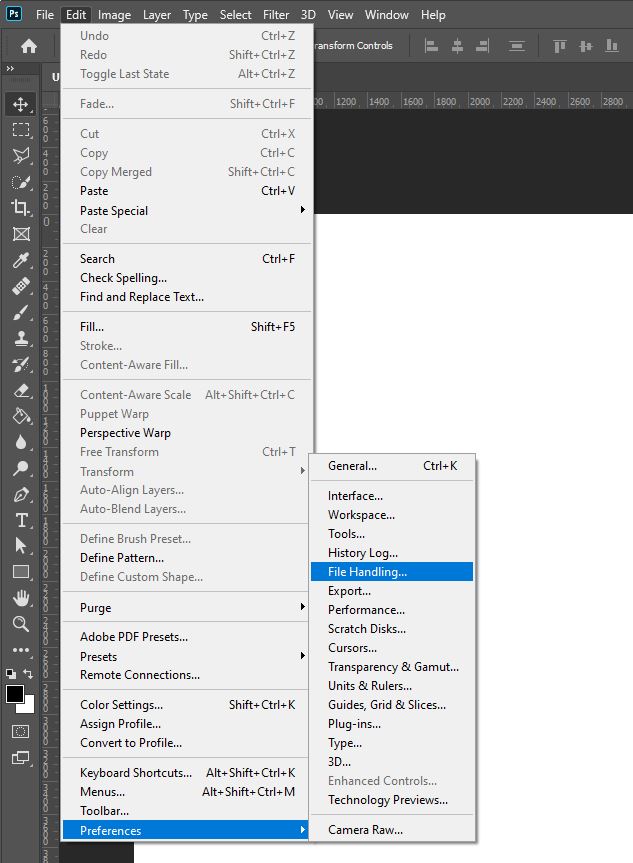Screen dimensions: 633x863
Task: Select the Horizontal Type tool
Action: coord(20,521)
